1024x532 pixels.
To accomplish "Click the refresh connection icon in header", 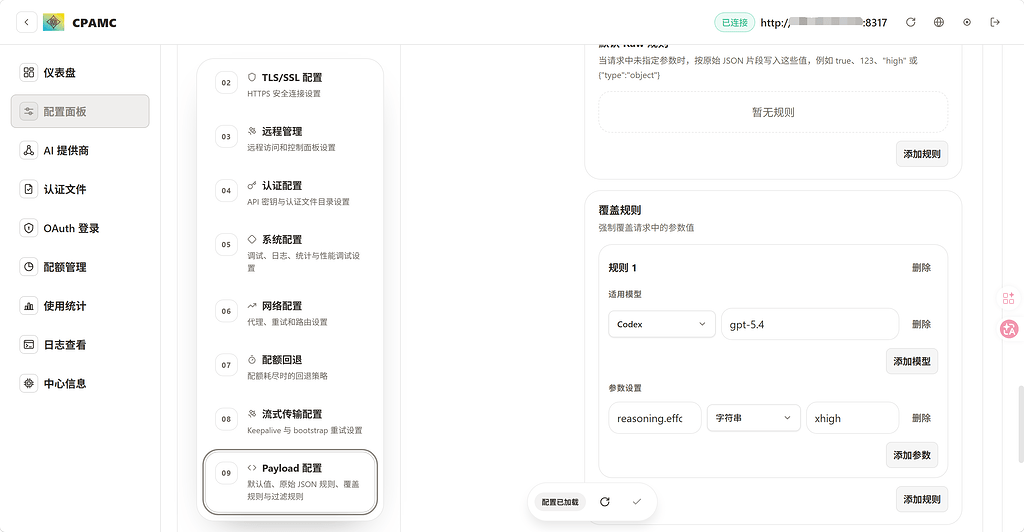I will [910, 22].
